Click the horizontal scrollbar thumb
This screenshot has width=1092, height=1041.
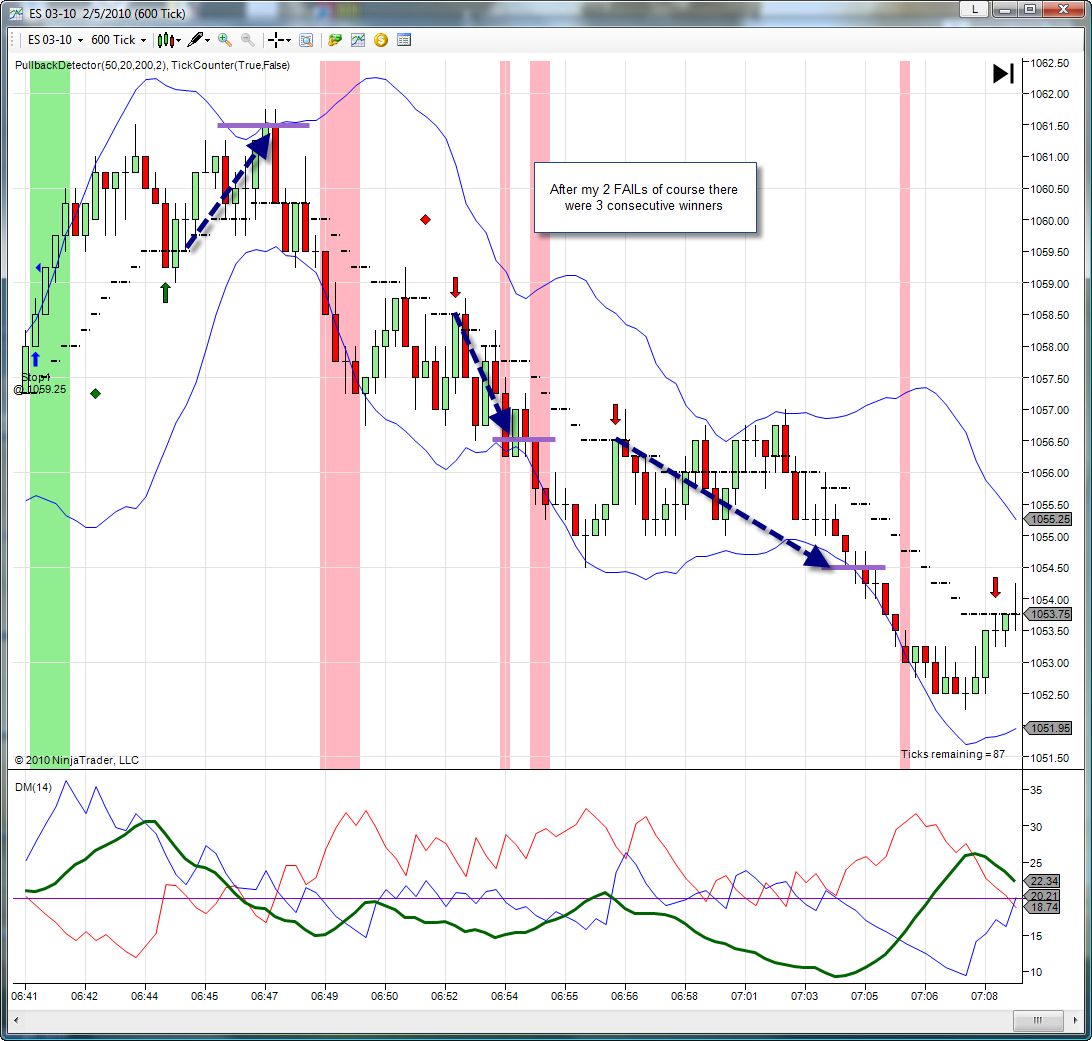coord(1038,1021)
